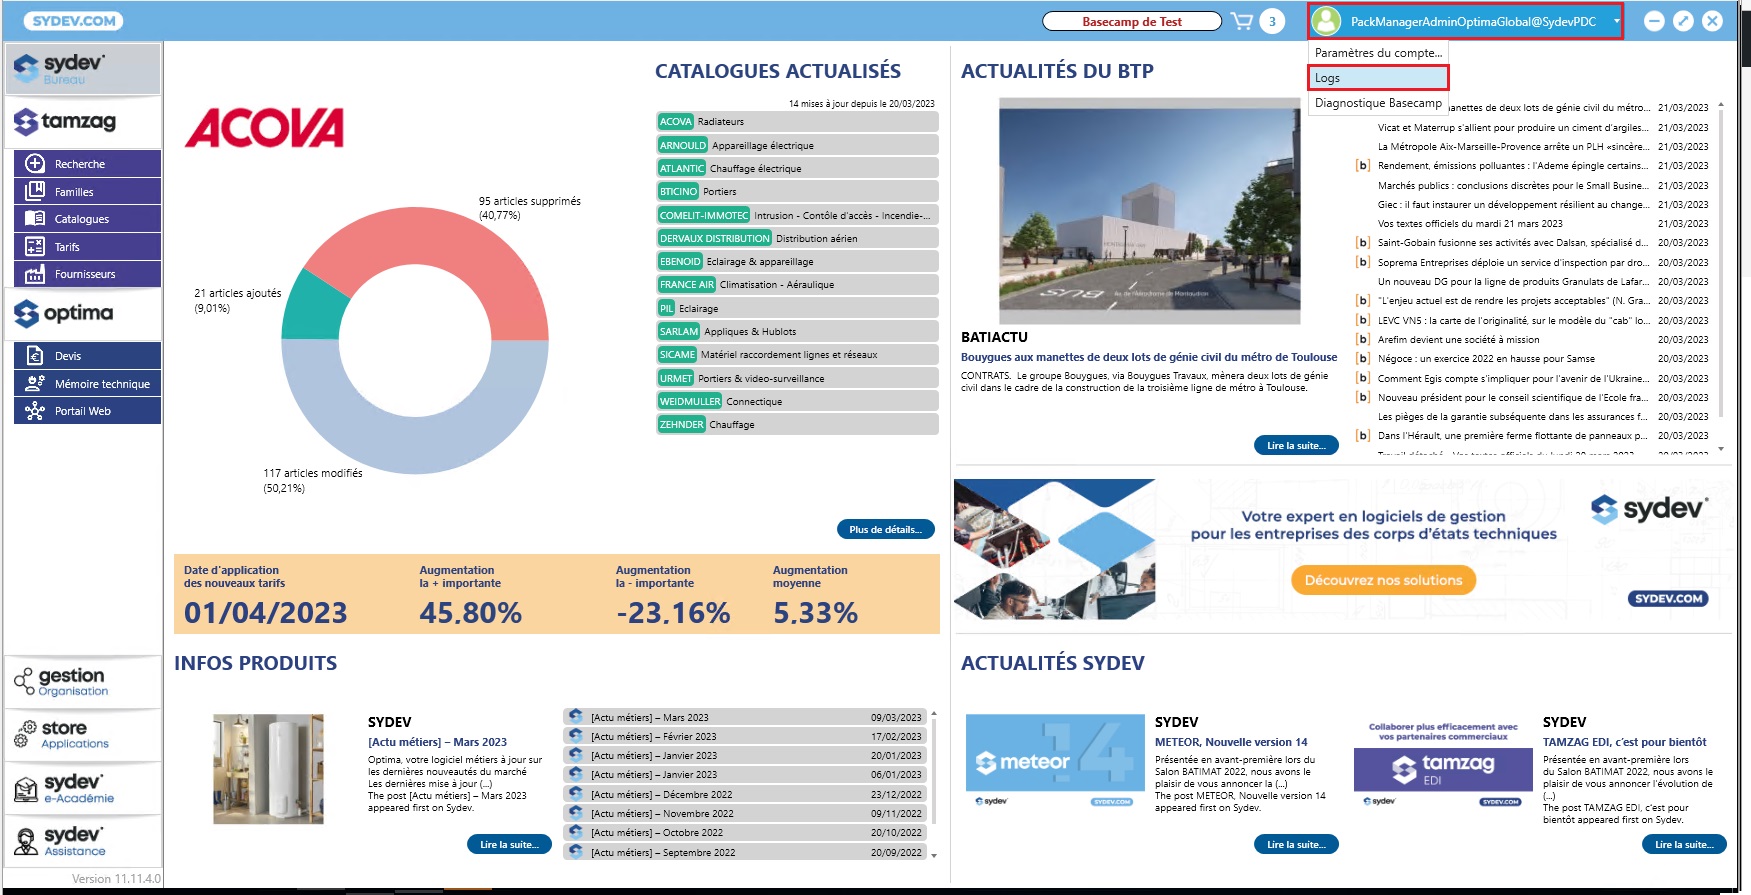
Task: Open Catalogues in the sidebar
Action: pyautogui.click(x=87, y=219)
